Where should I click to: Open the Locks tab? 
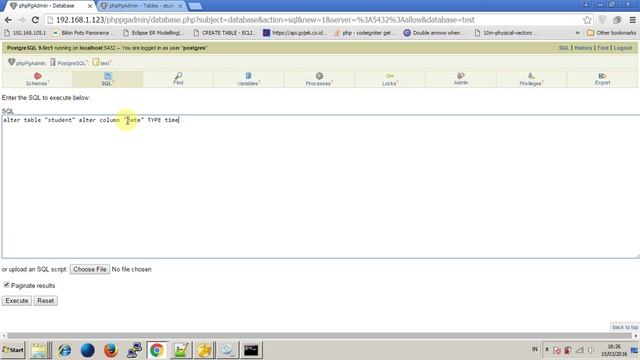click(x=390, y=79)
